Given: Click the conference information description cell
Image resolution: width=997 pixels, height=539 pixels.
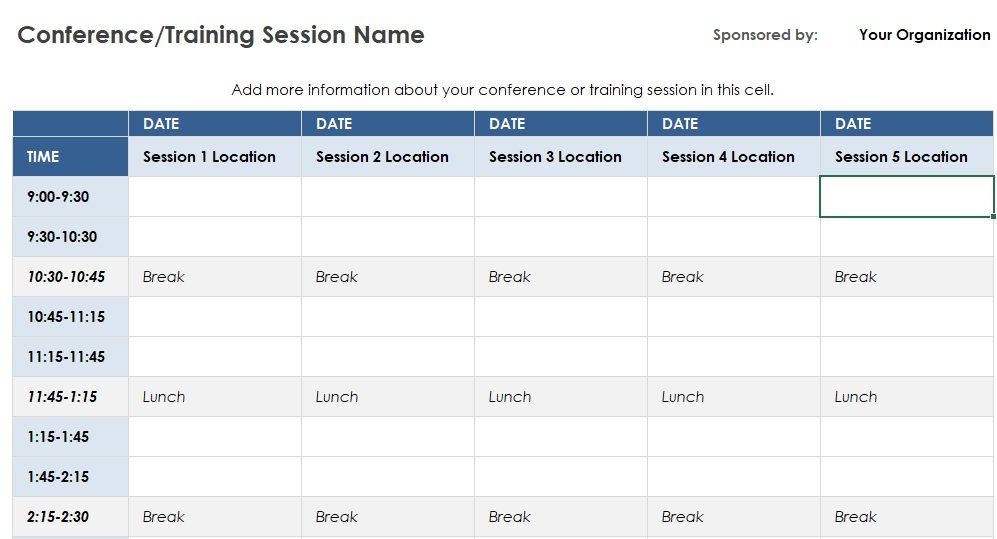Looking at the screenshot, I should pos(502,90).
